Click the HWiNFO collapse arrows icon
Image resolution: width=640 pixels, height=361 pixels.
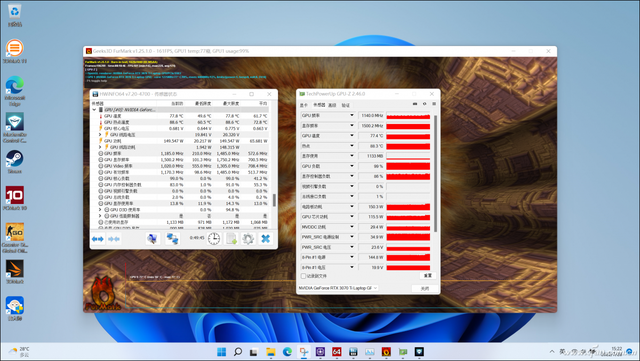pos(114,239)
